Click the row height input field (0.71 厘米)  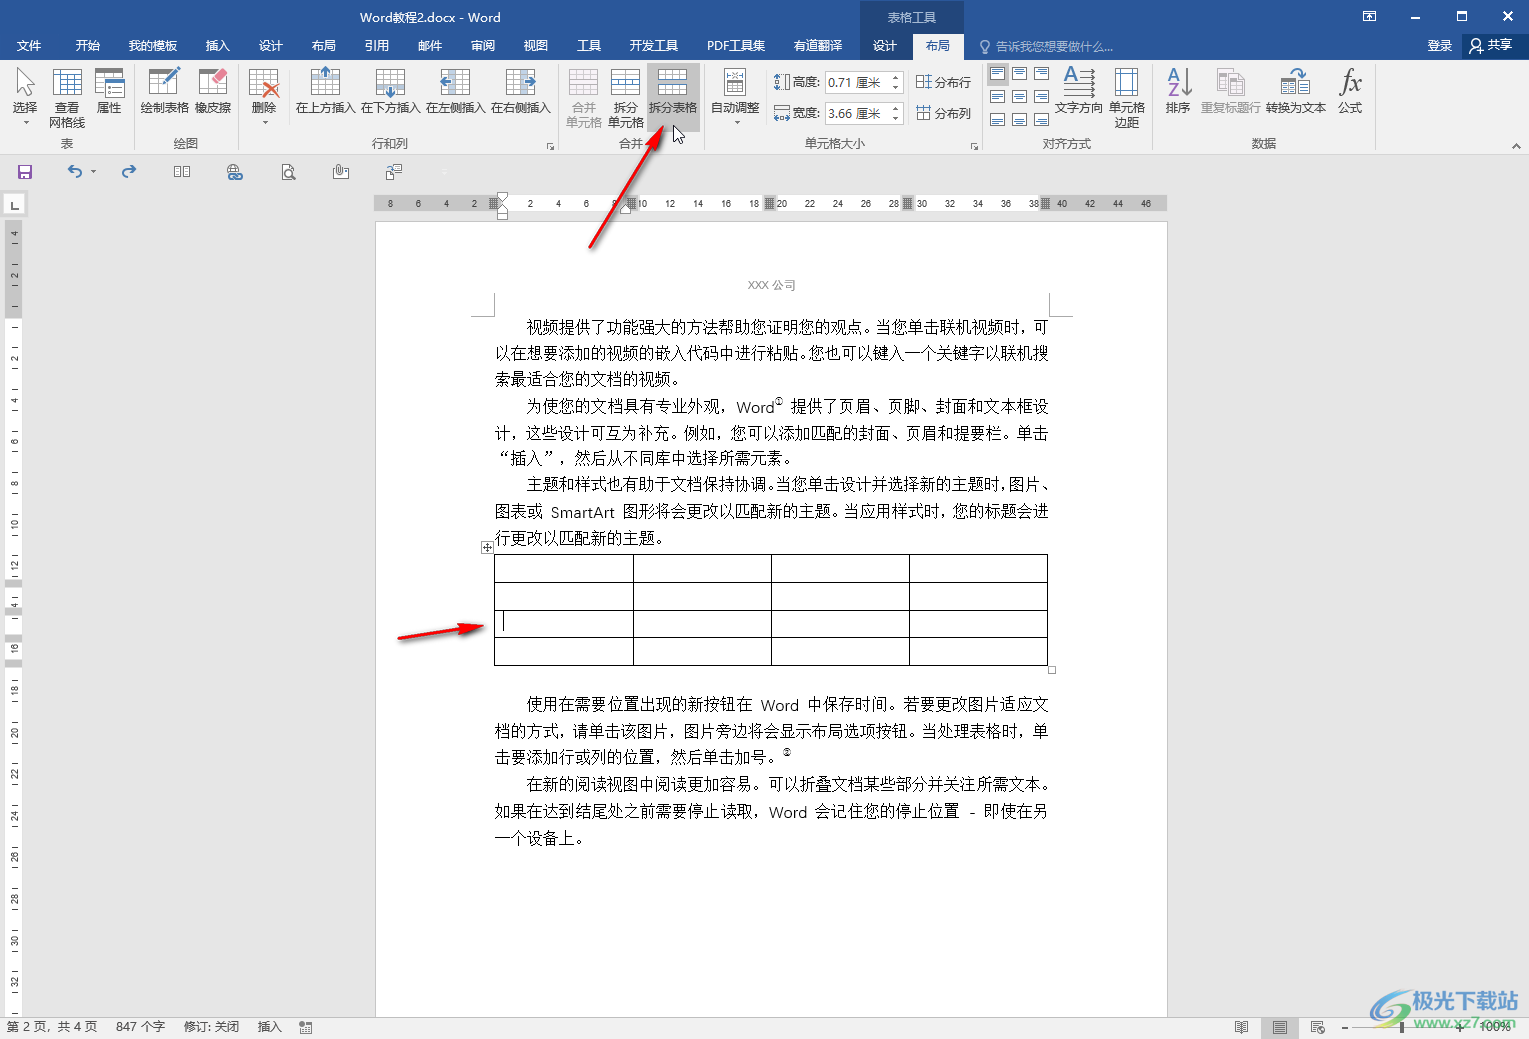coord(856,82)
